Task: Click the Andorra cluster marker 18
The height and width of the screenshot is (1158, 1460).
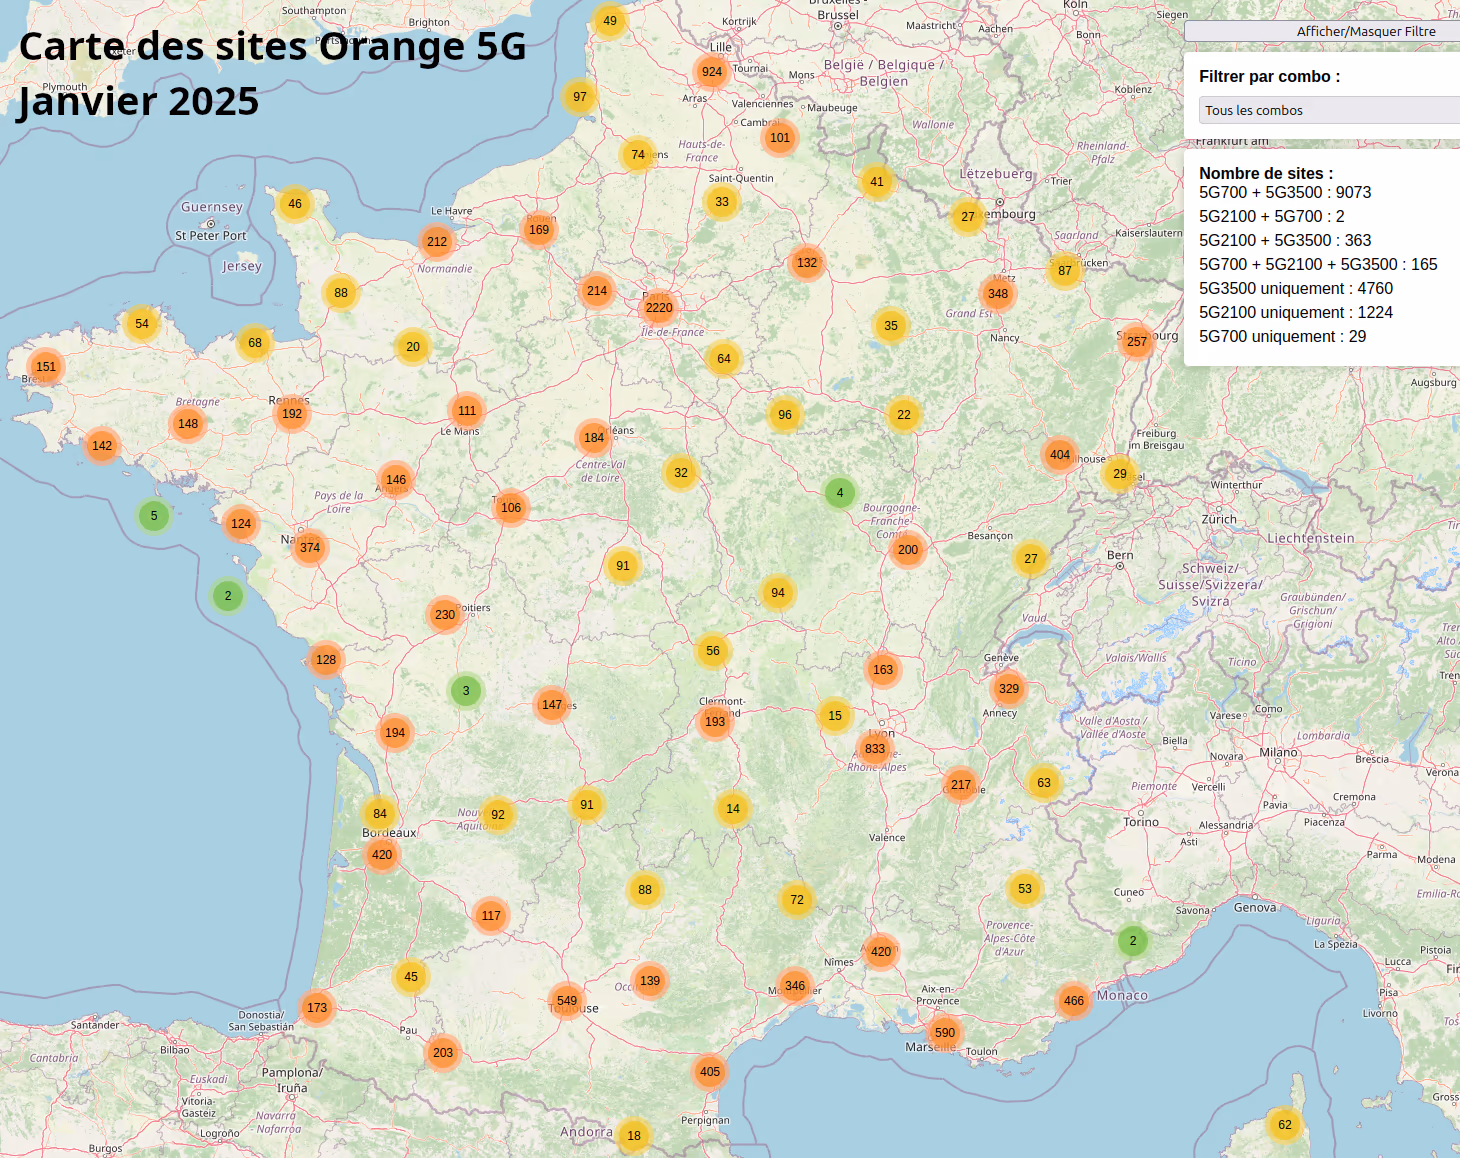Action: click(x=634, y=1136)
